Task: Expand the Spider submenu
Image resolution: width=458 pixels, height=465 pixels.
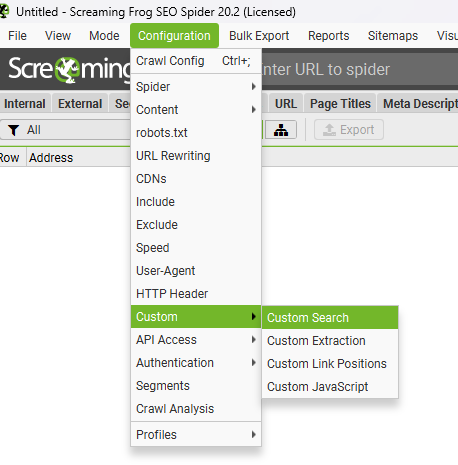Action: point(196,87)
